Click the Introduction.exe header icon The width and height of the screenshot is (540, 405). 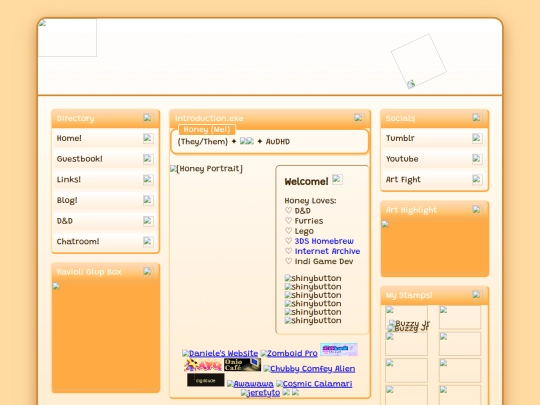click(x=359, y=118)
